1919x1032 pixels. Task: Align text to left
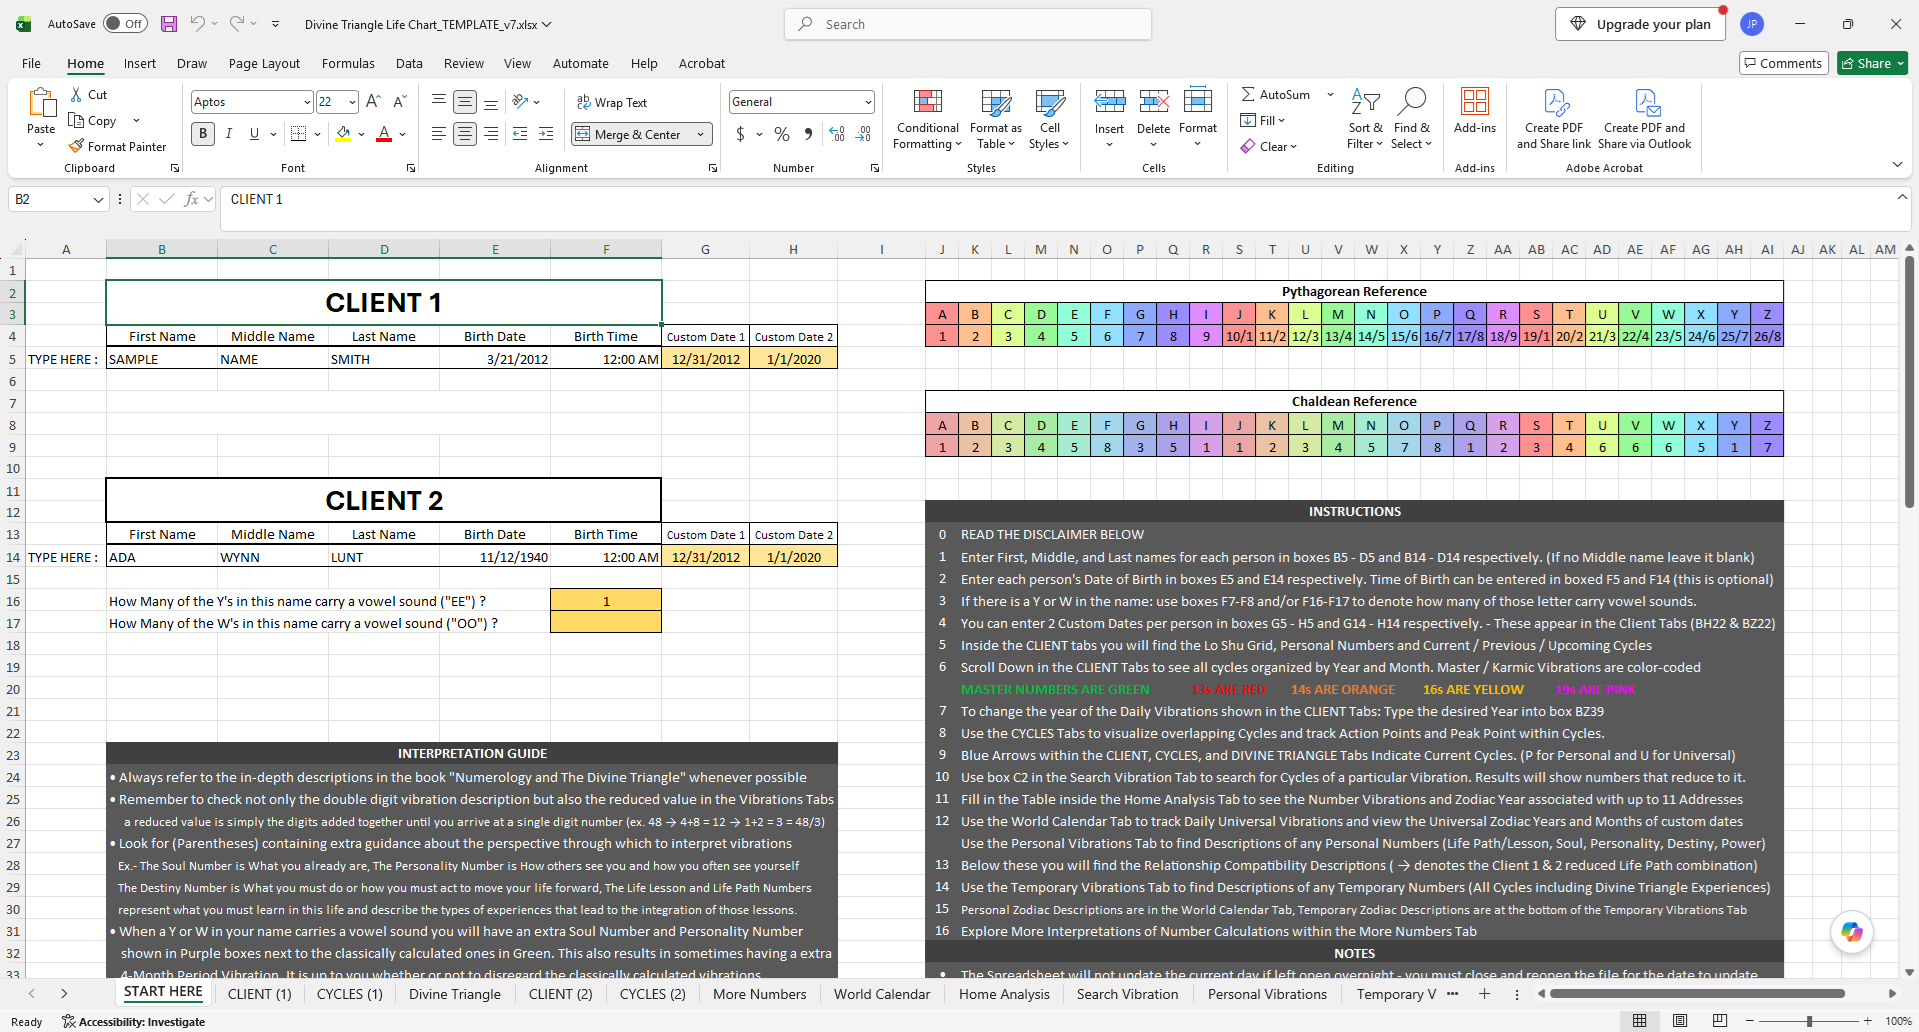point(439,133)
